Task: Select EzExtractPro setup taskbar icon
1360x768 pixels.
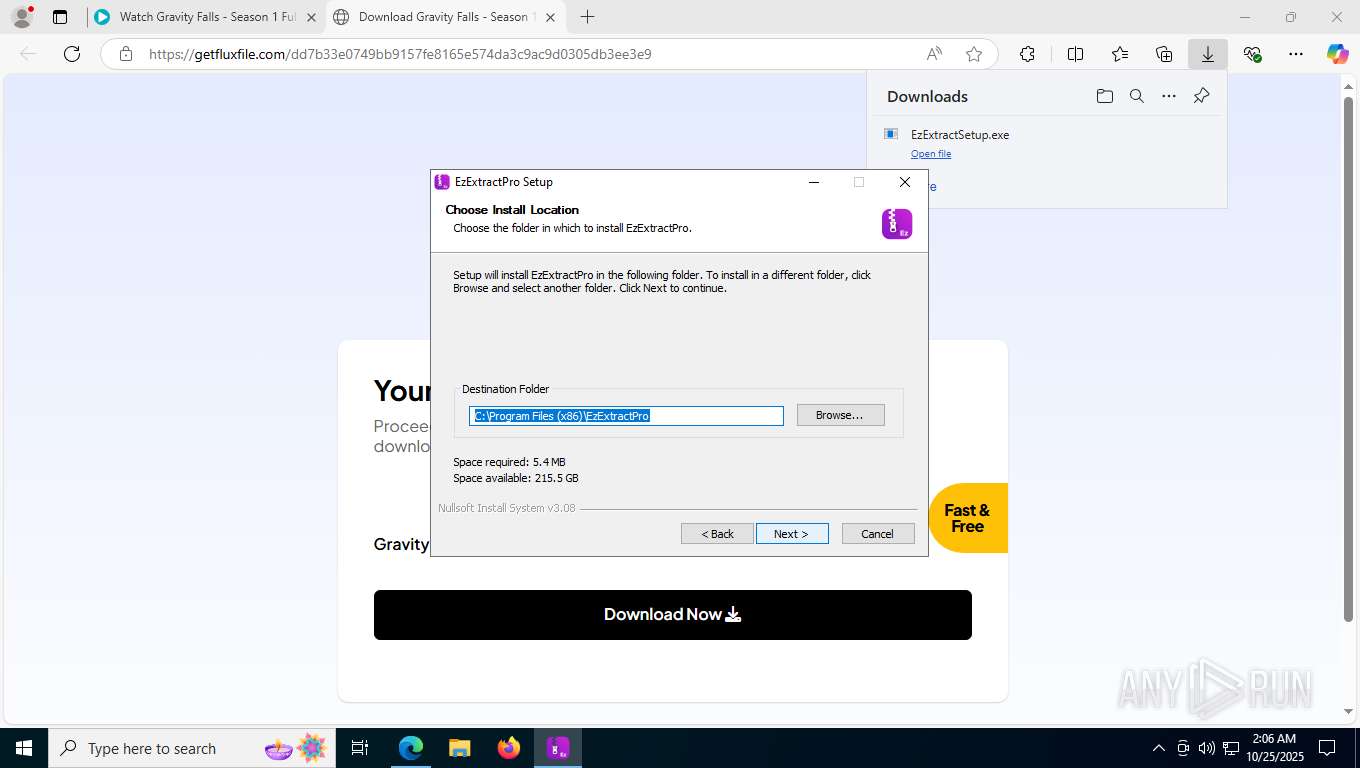Action: (x=558, y=748)
